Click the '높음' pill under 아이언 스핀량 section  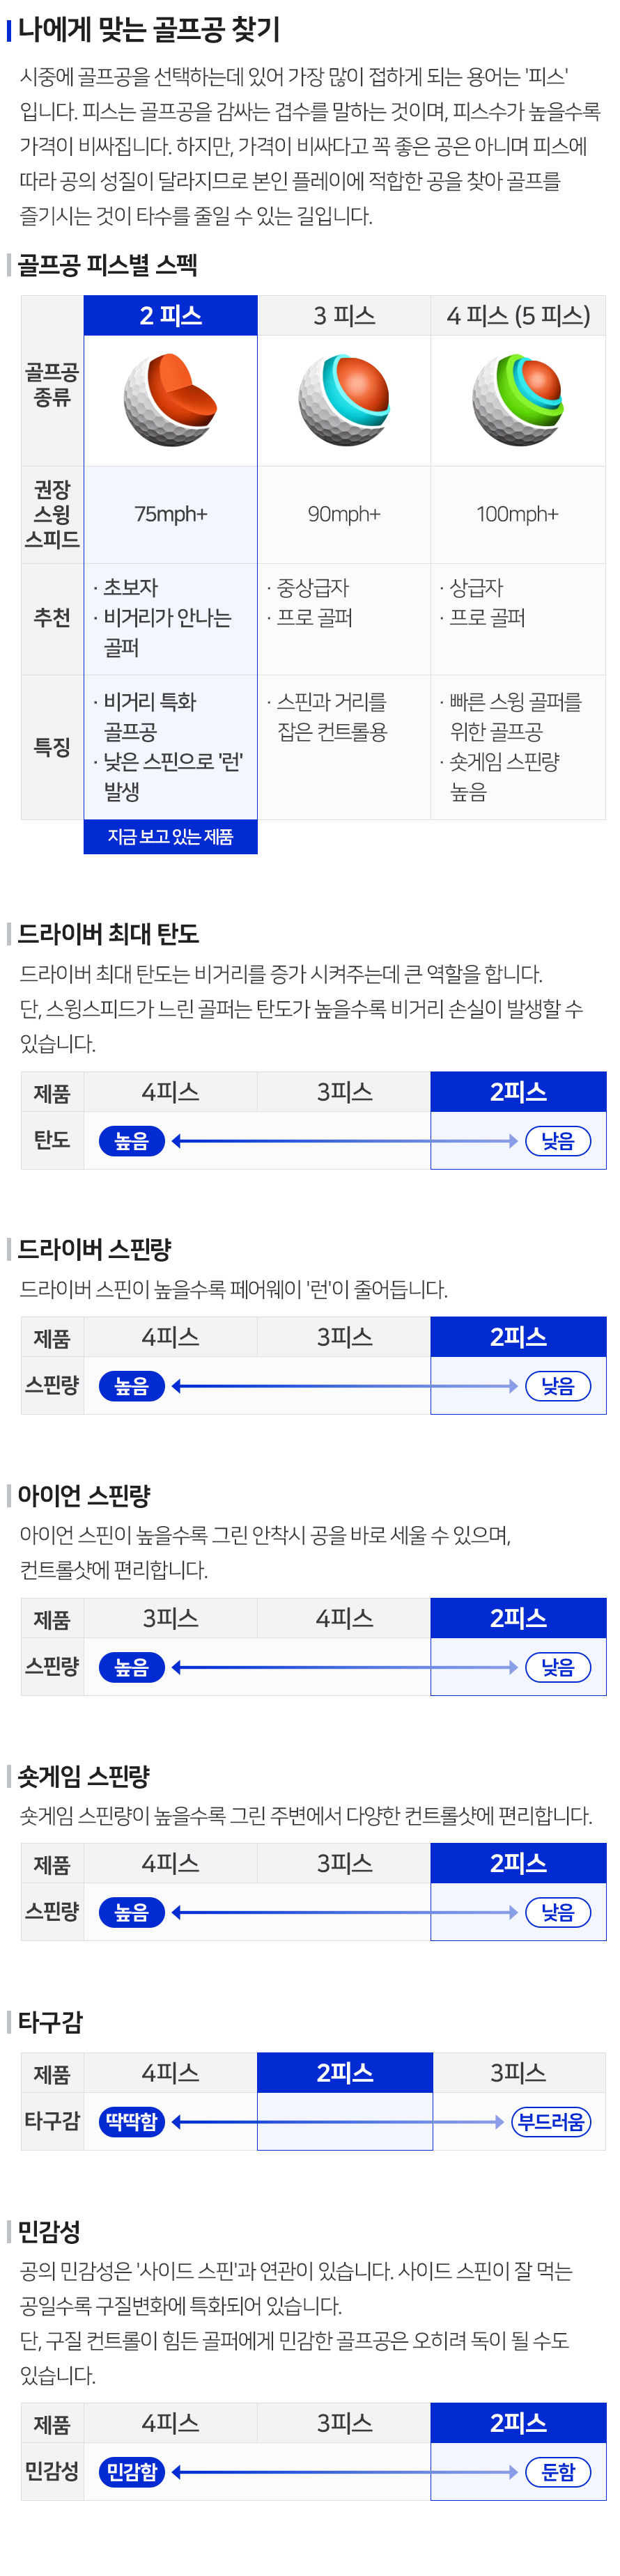coord(131,1667)
